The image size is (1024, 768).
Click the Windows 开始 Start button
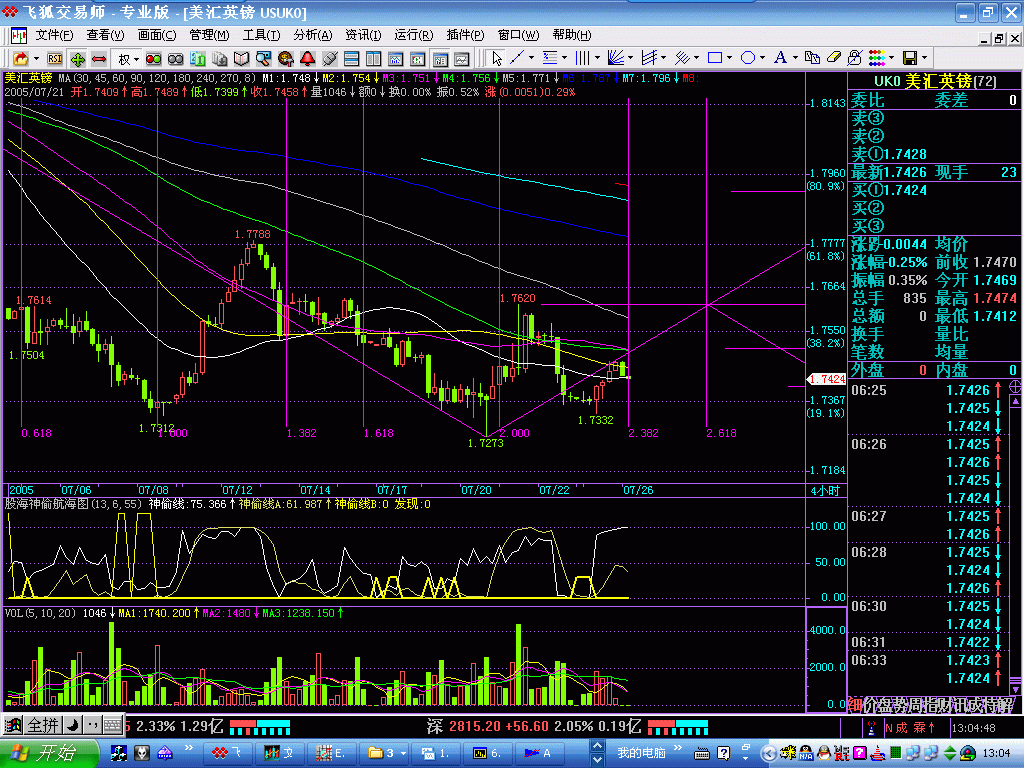50,753
